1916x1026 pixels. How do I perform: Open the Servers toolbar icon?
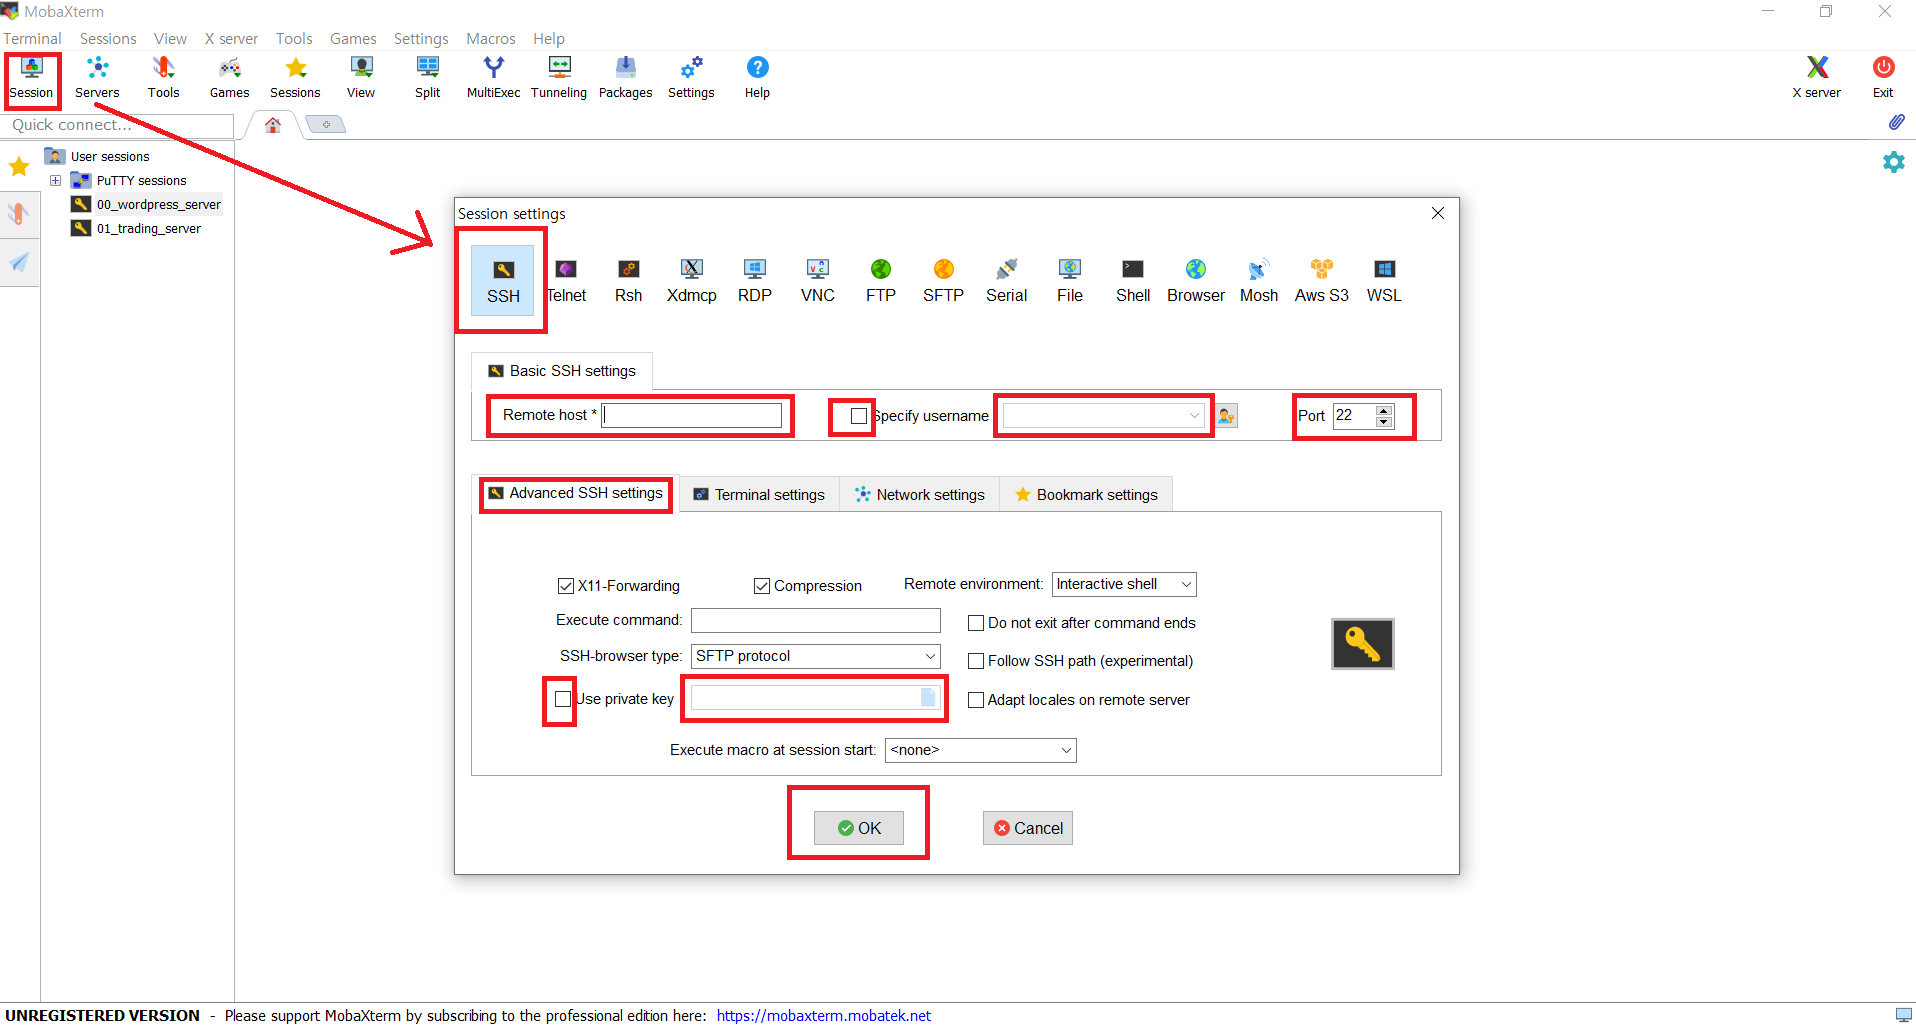(97, 78)
